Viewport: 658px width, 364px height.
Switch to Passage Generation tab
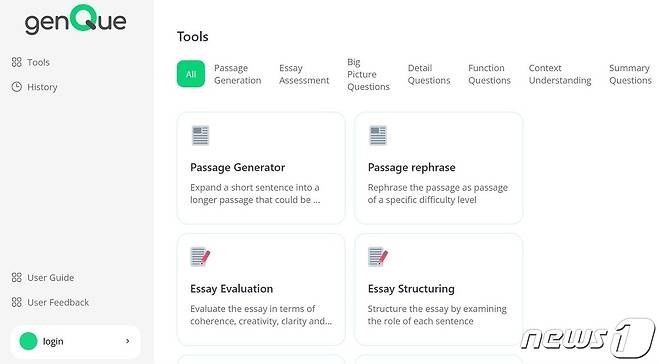click(x=238, y=74)
